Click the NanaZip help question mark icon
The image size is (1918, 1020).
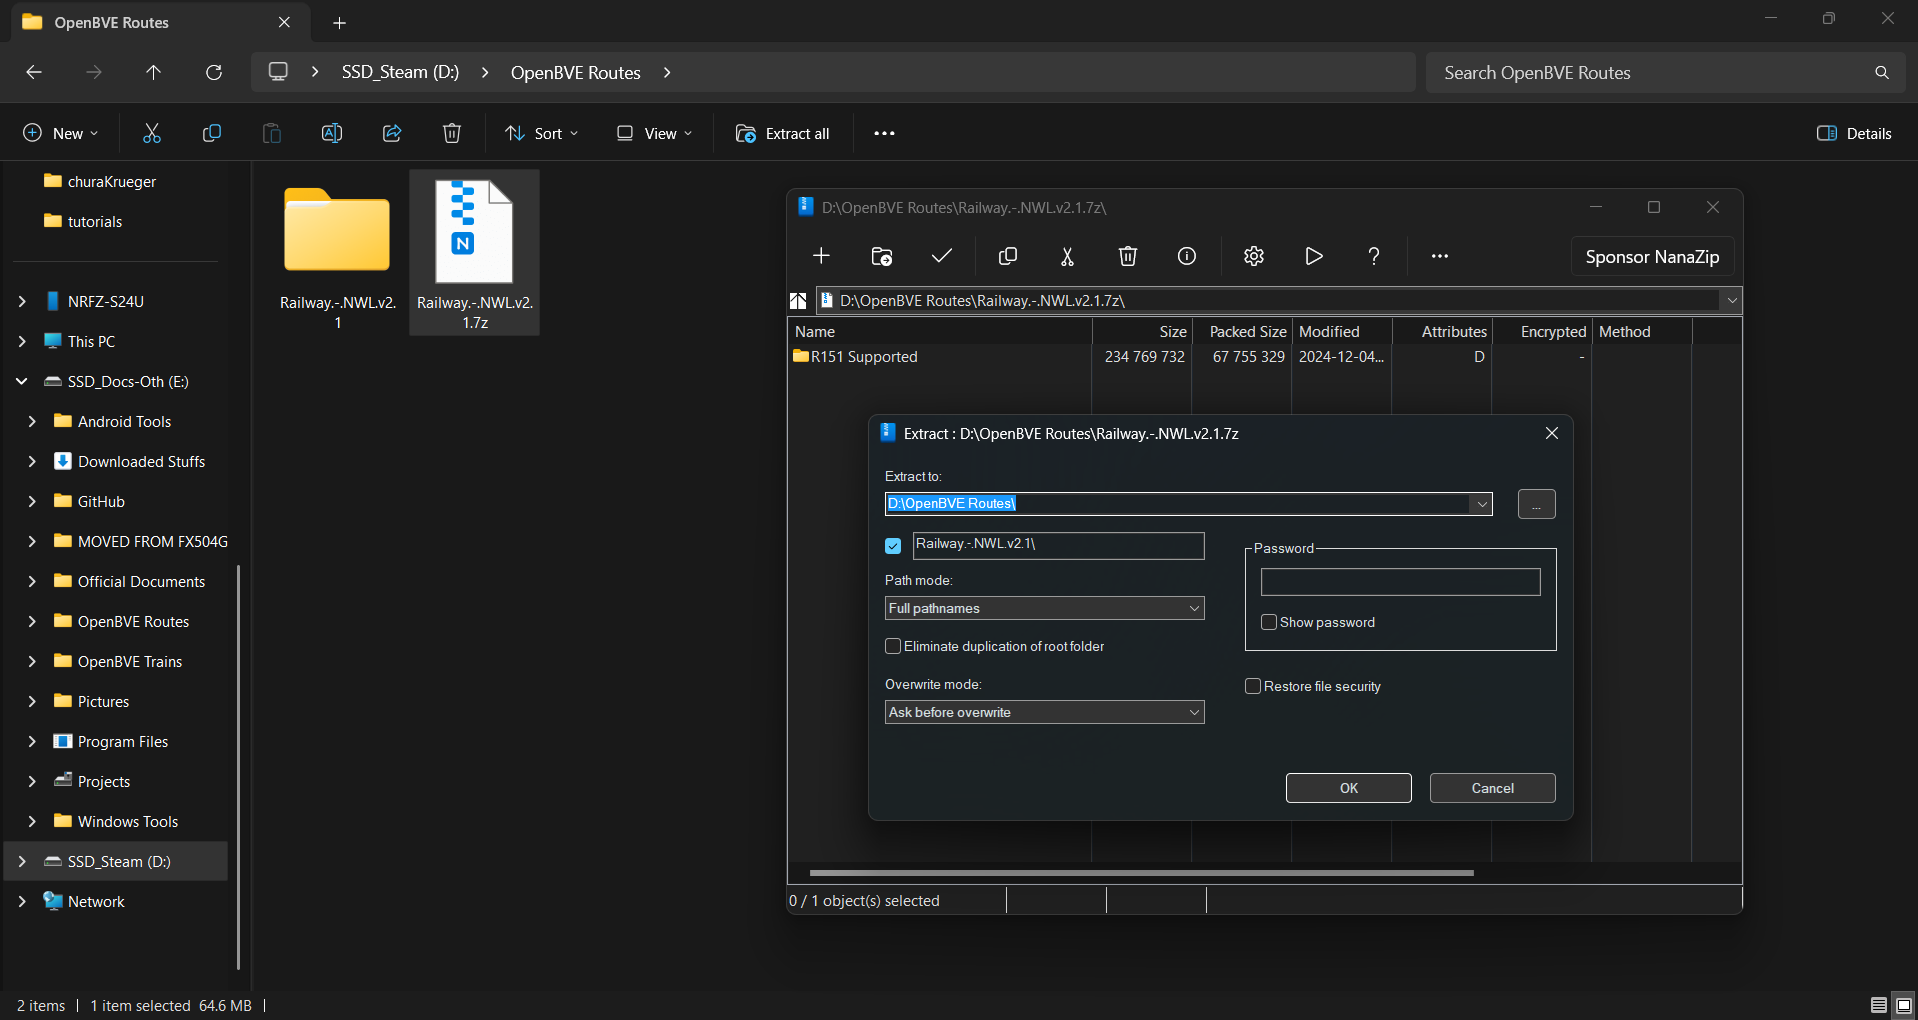pos(1373,256)
